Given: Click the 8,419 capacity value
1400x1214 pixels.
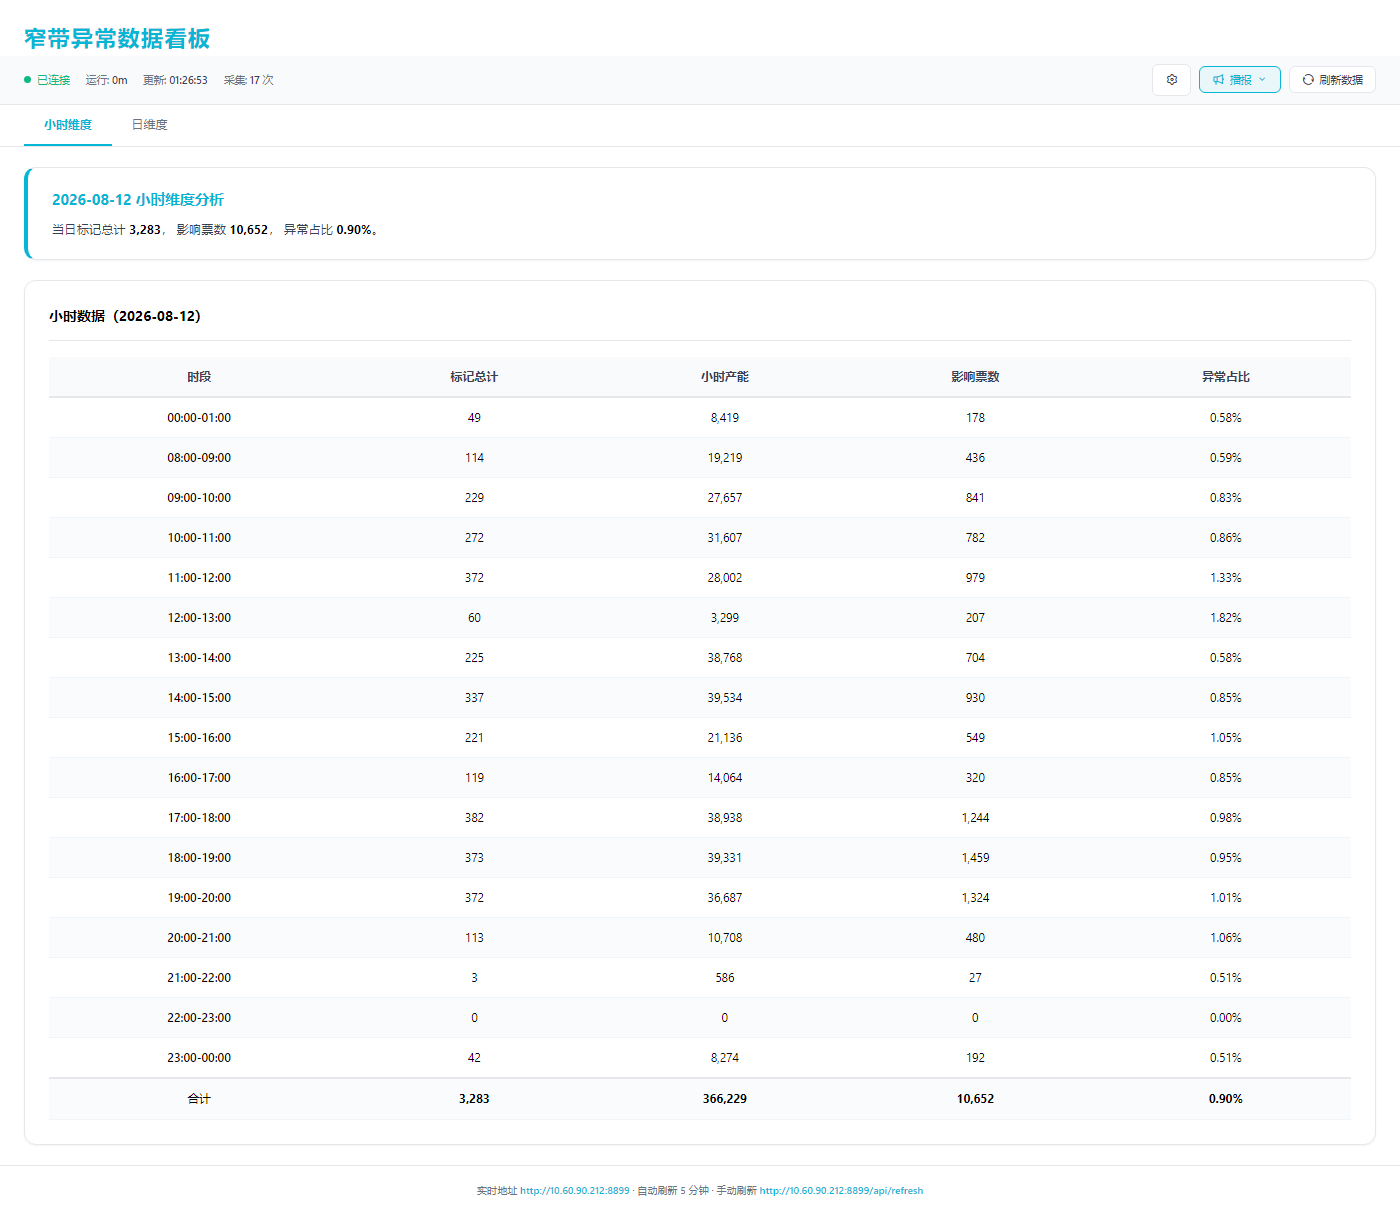Looking at the screenshot, I should click(x=725, y=418).
